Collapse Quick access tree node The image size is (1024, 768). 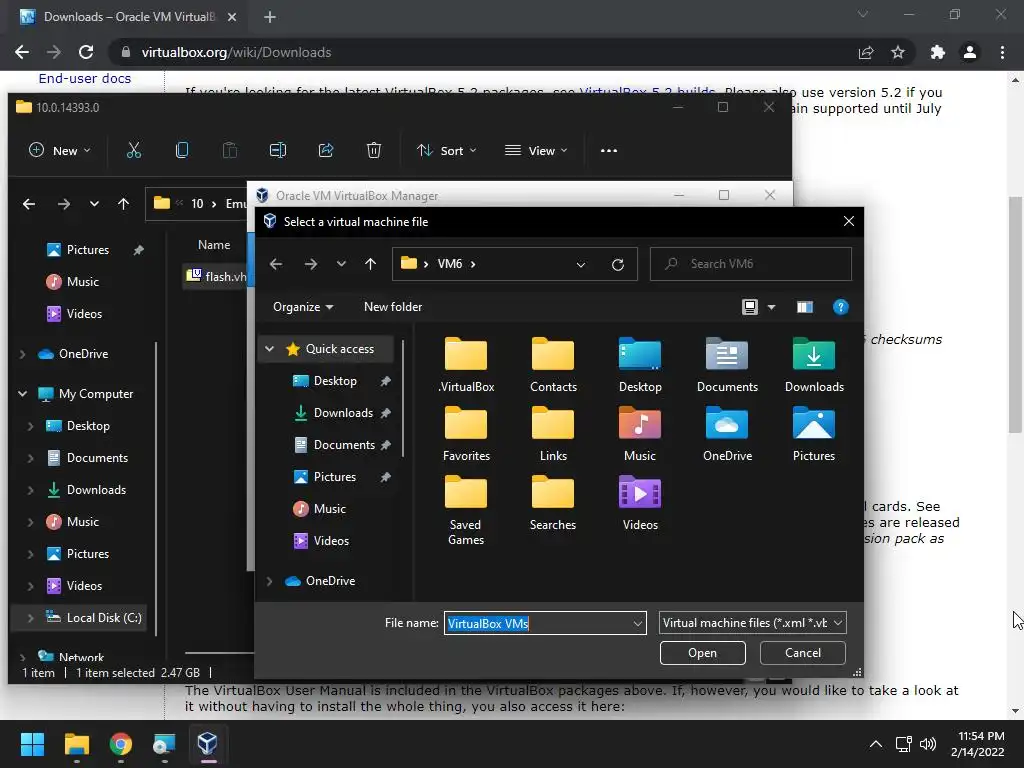click(269, 349)
